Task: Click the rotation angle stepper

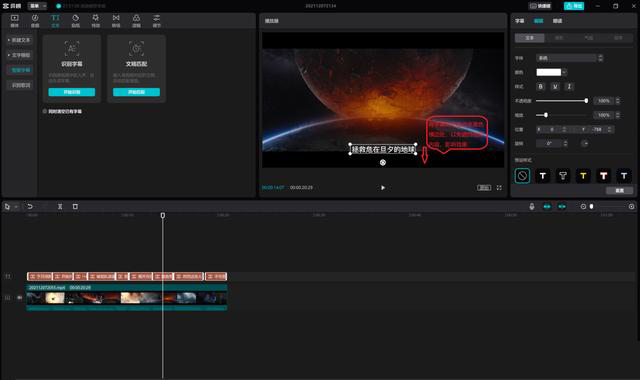Action: (x=565, y=143)
